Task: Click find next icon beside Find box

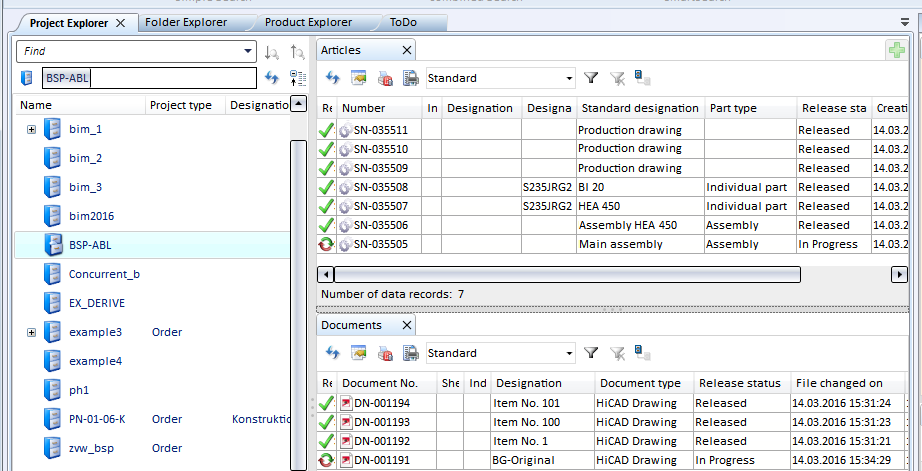Action: (271, 51)
